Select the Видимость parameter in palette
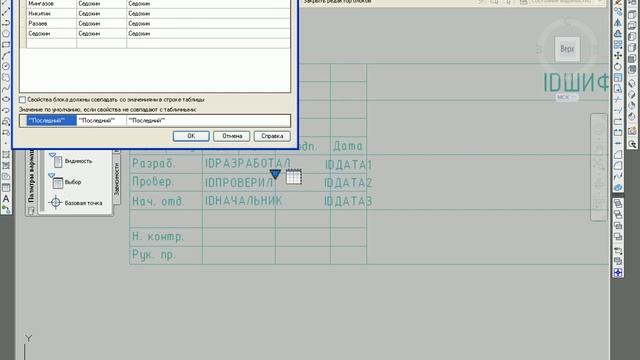Image resolution: width=640 pixels, height=360 pixels. (x=71, y=161)
